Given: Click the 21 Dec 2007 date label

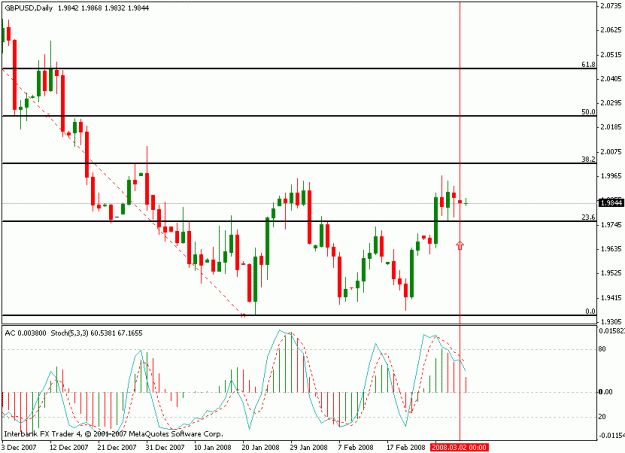Looking at the screenshot, I should point(117,447).
